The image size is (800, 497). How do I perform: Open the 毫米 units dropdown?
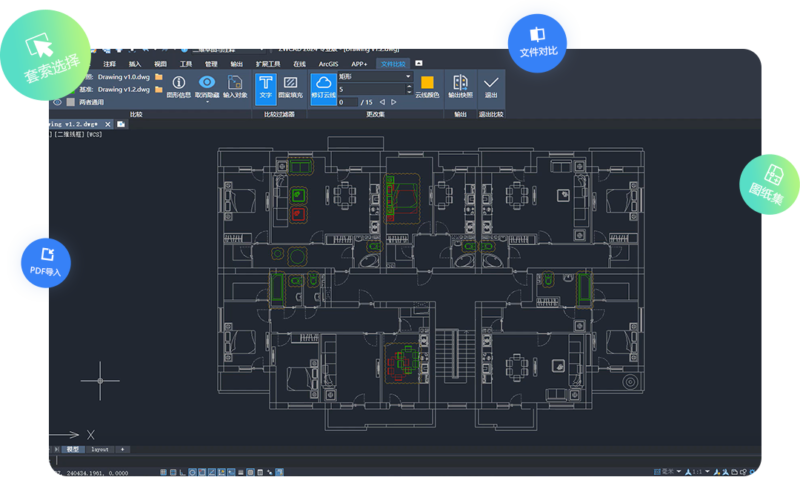[x=679, y=471]
